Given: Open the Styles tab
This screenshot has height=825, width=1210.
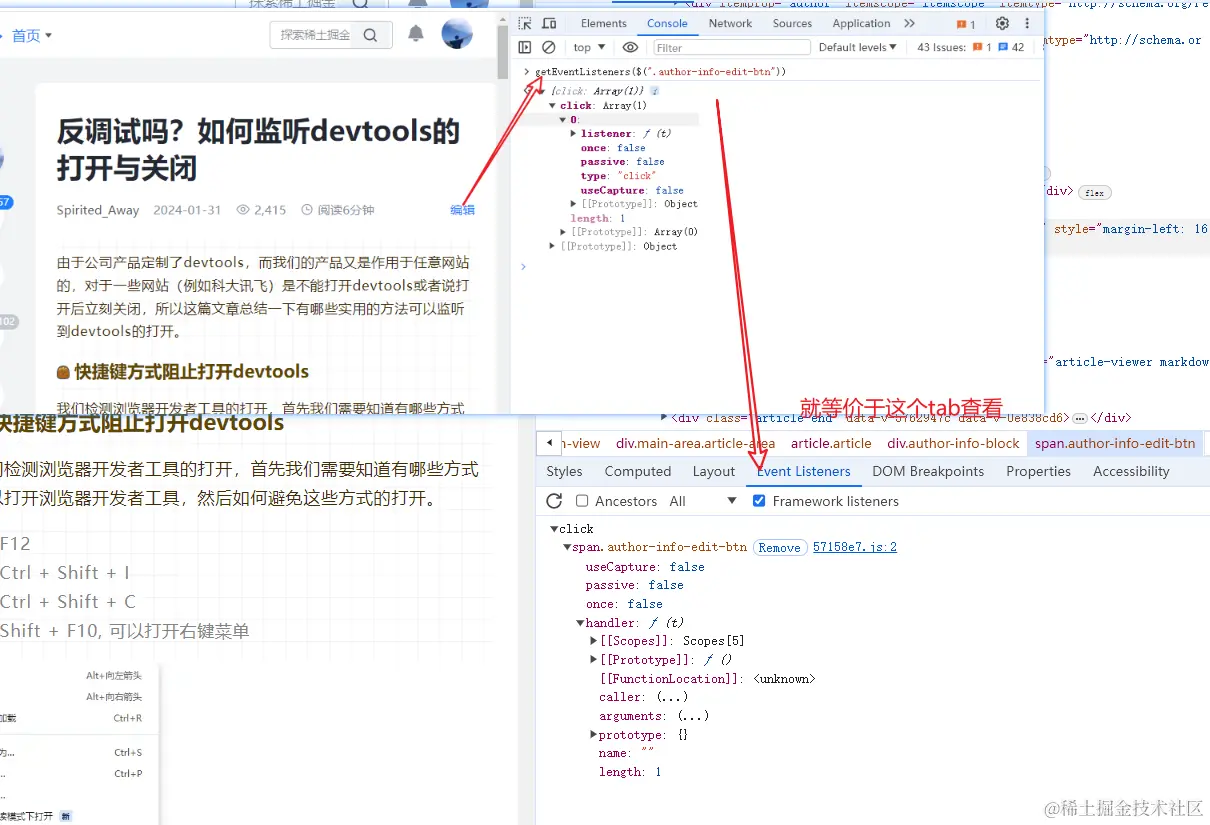Looking at the screenshot, I should pyautogui.click(x=564, y=471).
